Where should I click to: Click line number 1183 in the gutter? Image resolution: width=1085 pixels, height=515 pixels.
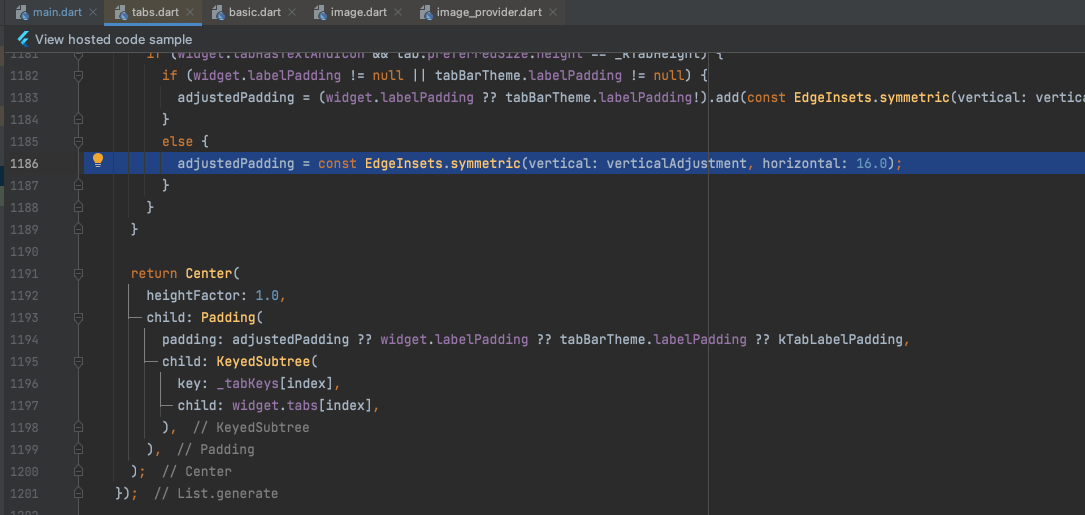pyautogui.click(x=25, y=98)
